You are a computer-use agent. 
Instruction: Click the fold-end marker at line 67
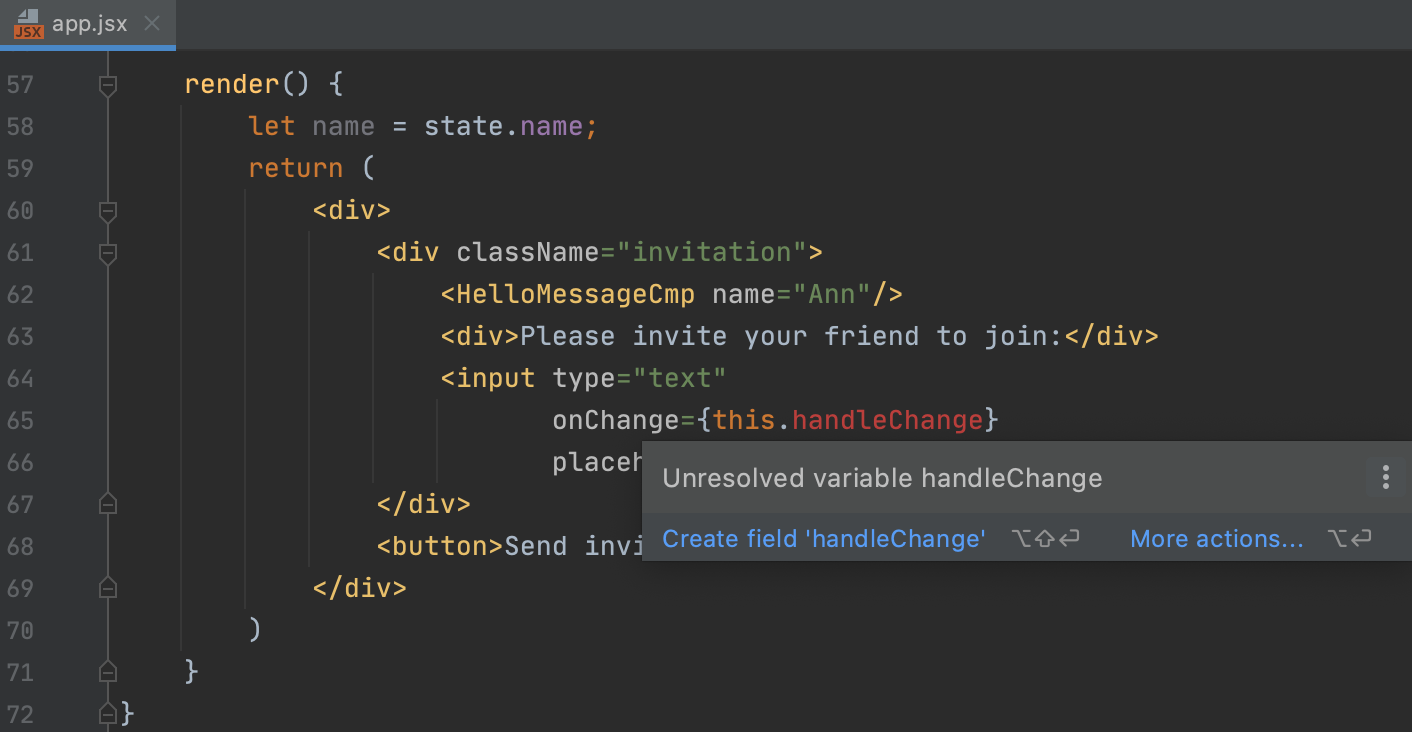coord(107,504)
